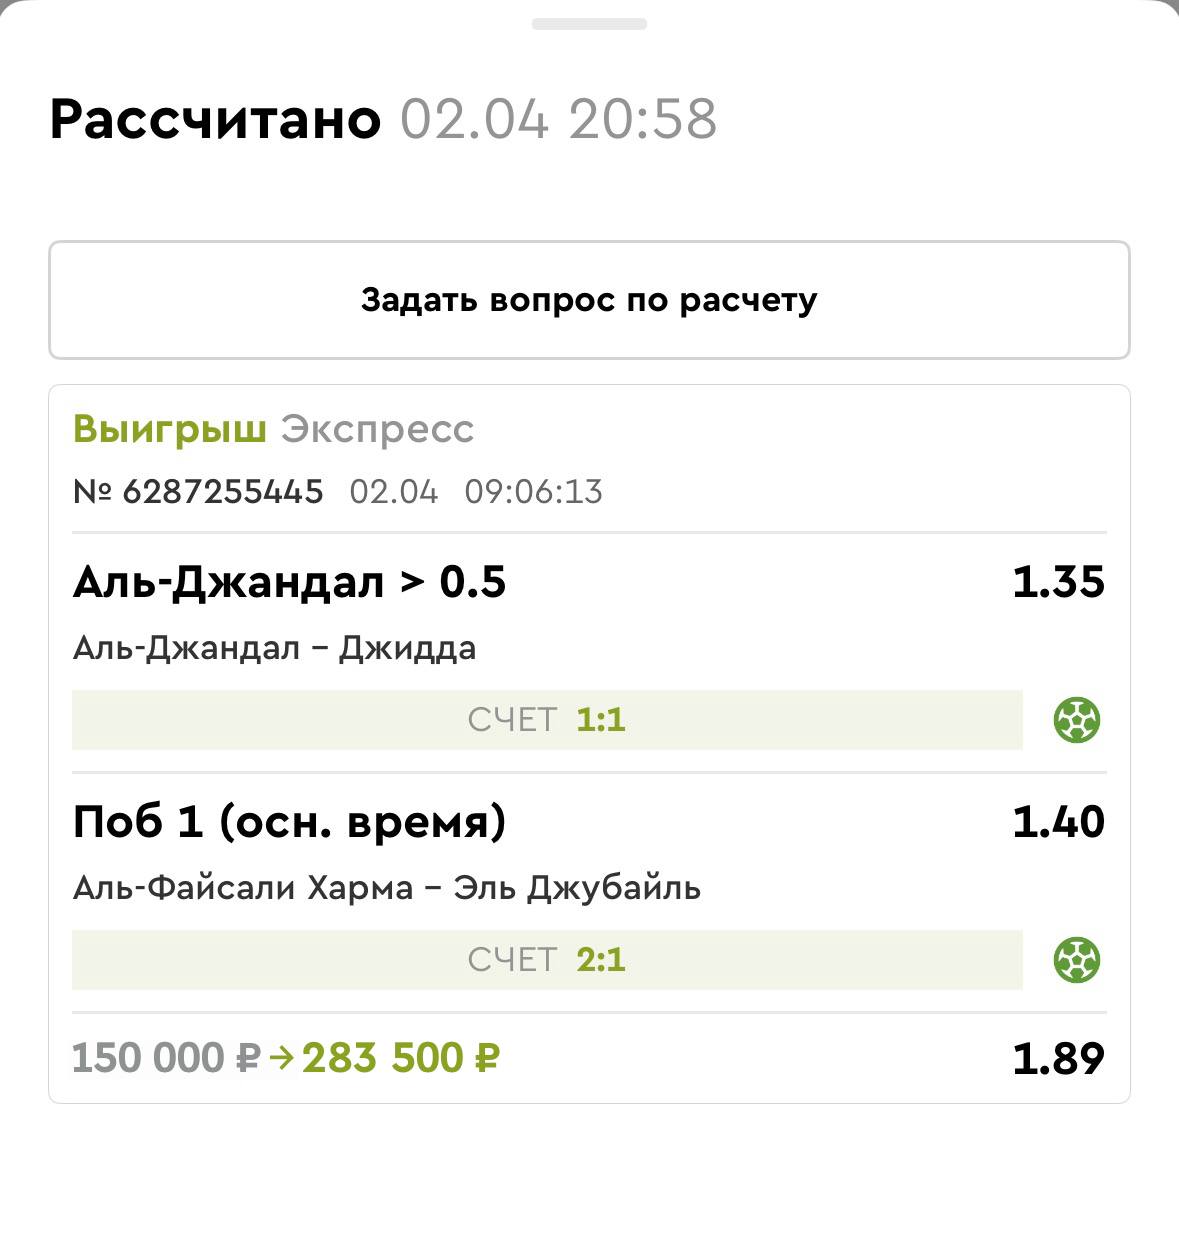Image resolution: width=1179 pixels, height=1254 pixels.
Task: Click the 283 500 ₽ payout amount
Action: 401,1058
